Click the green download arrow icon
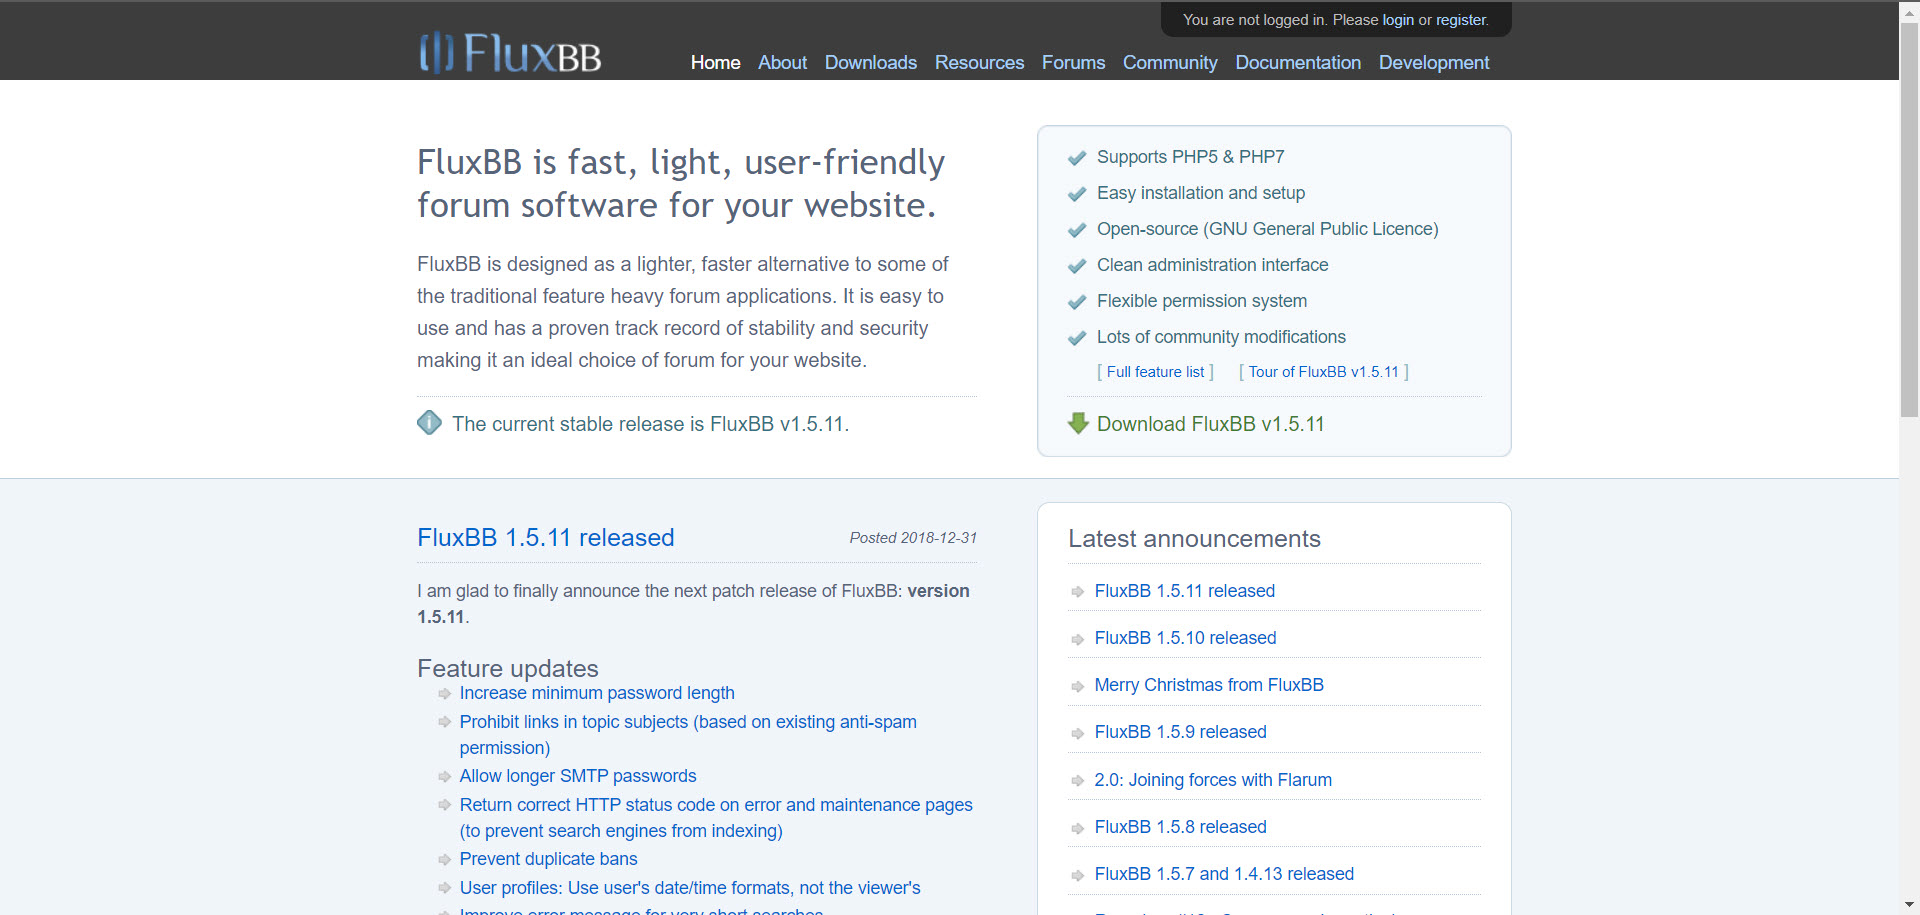This screenshot has height=915, width=1920. tap(1078, 423)
